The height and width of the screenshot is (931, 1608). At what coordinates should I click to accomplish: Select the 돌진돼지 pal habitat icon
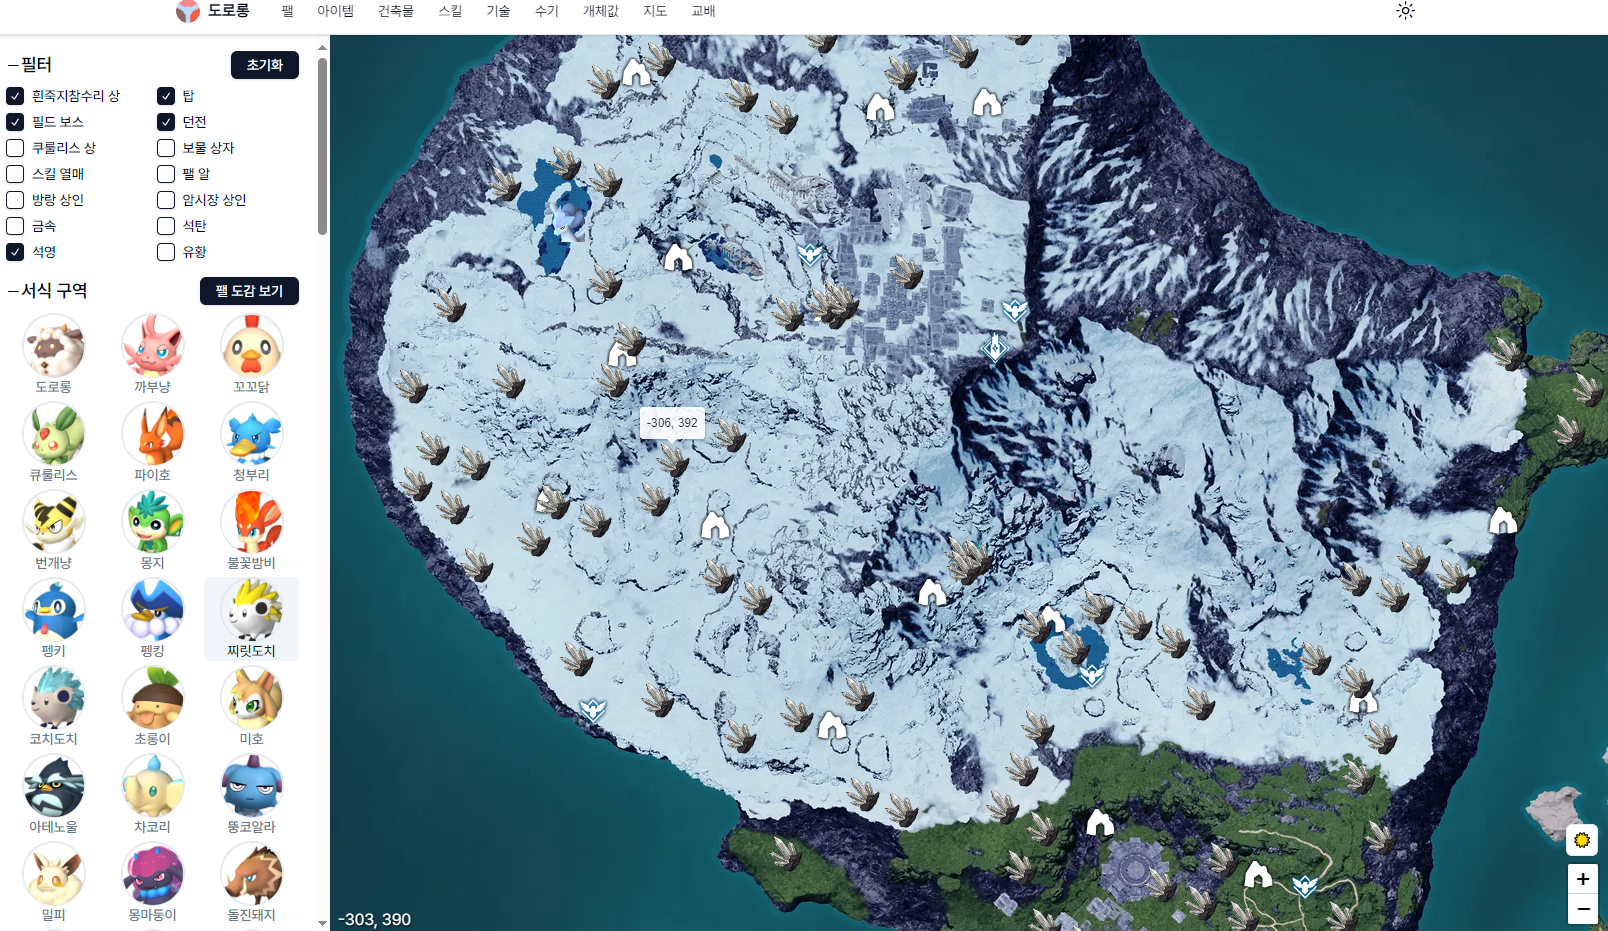252,874
